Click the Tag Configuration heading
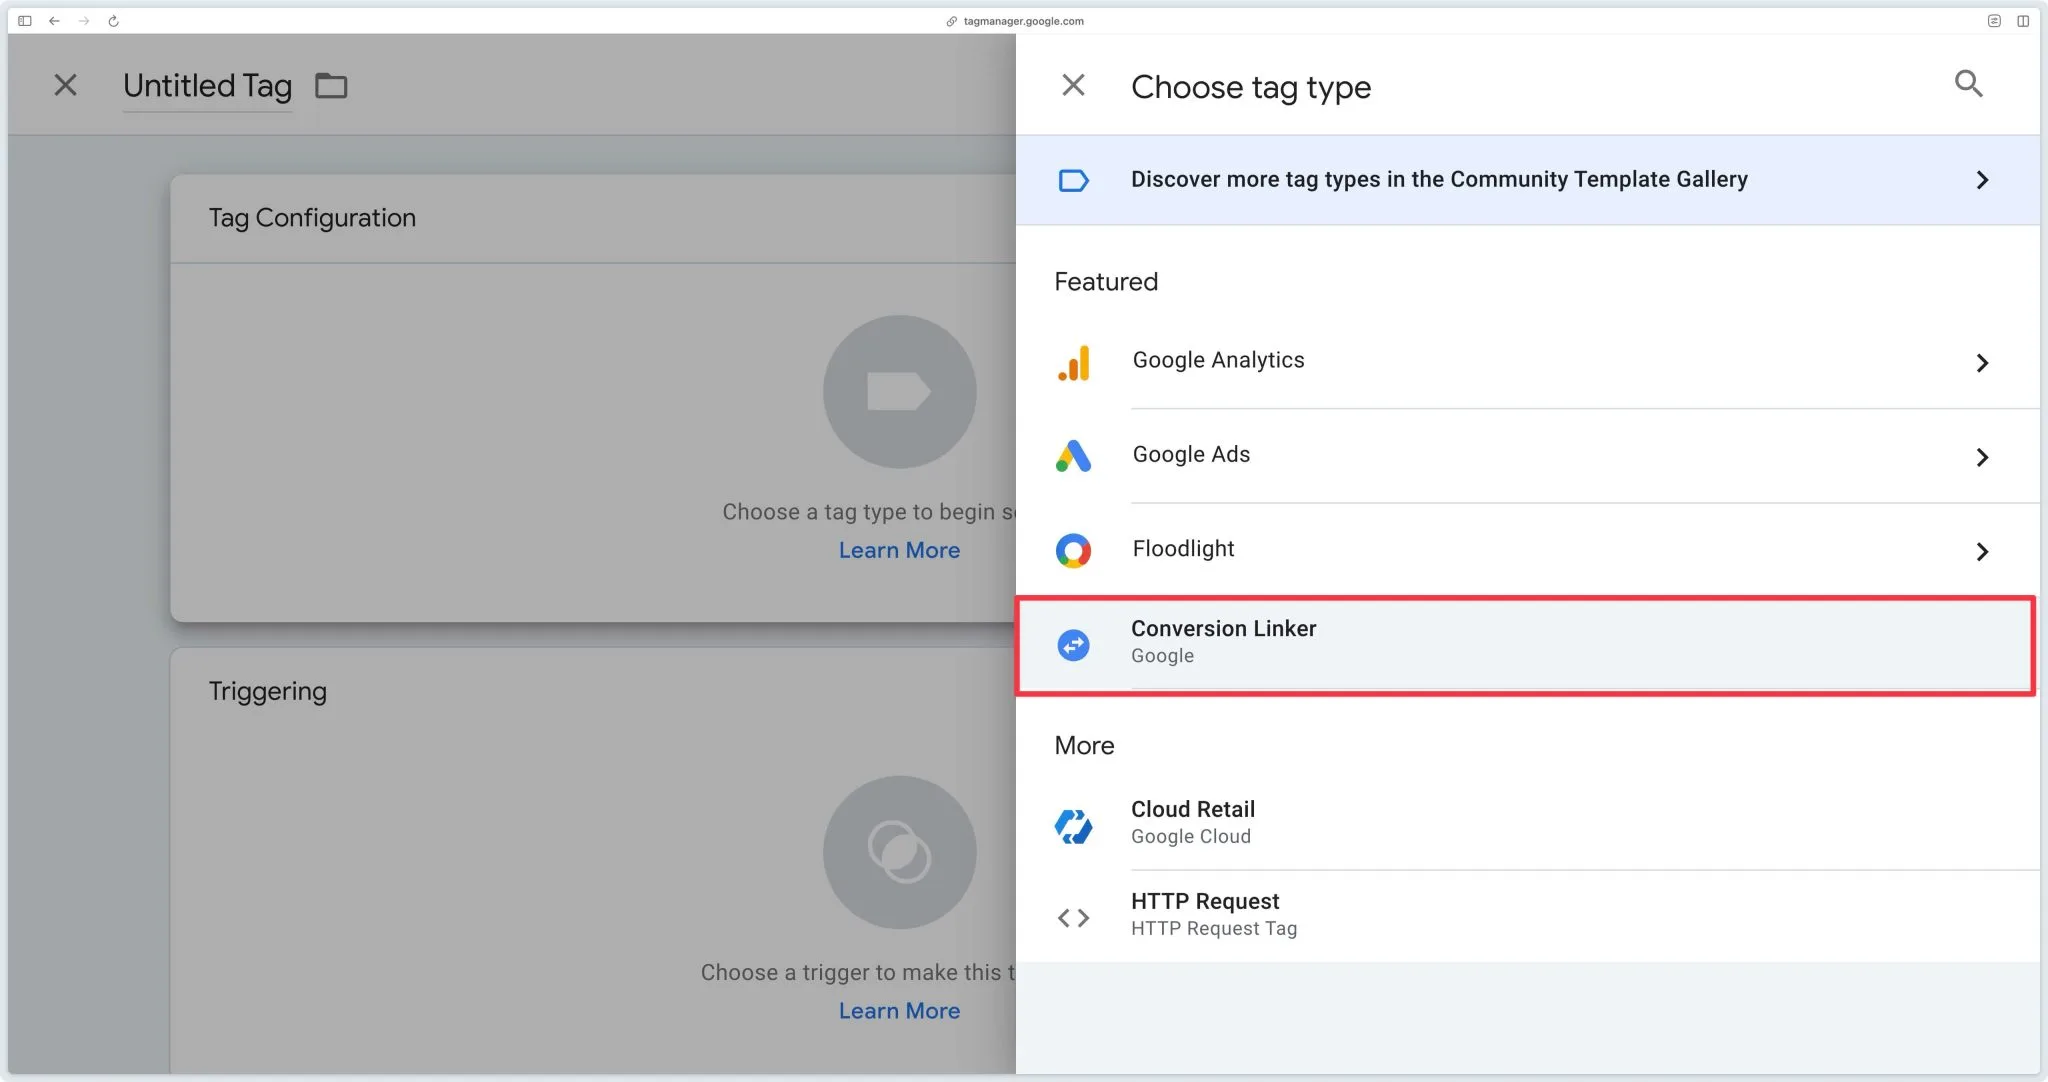This screenshot has height=1082, width=2048. click(312, 218)
